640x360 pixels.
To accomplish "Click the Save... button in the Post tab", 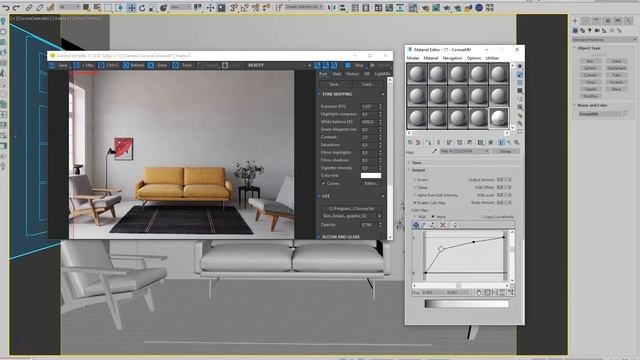I will click(x=335, y=84).
